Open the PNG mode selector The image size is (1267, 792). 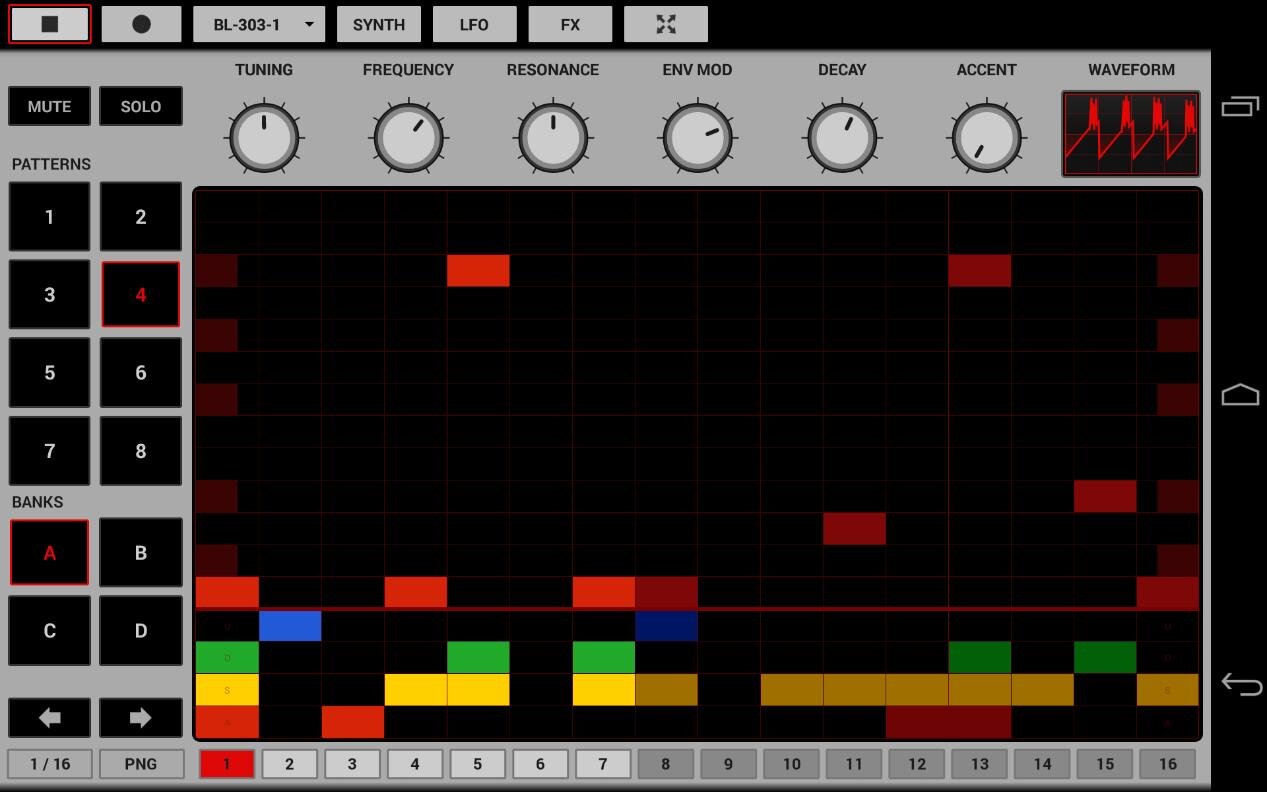click(x=140, y=764)
